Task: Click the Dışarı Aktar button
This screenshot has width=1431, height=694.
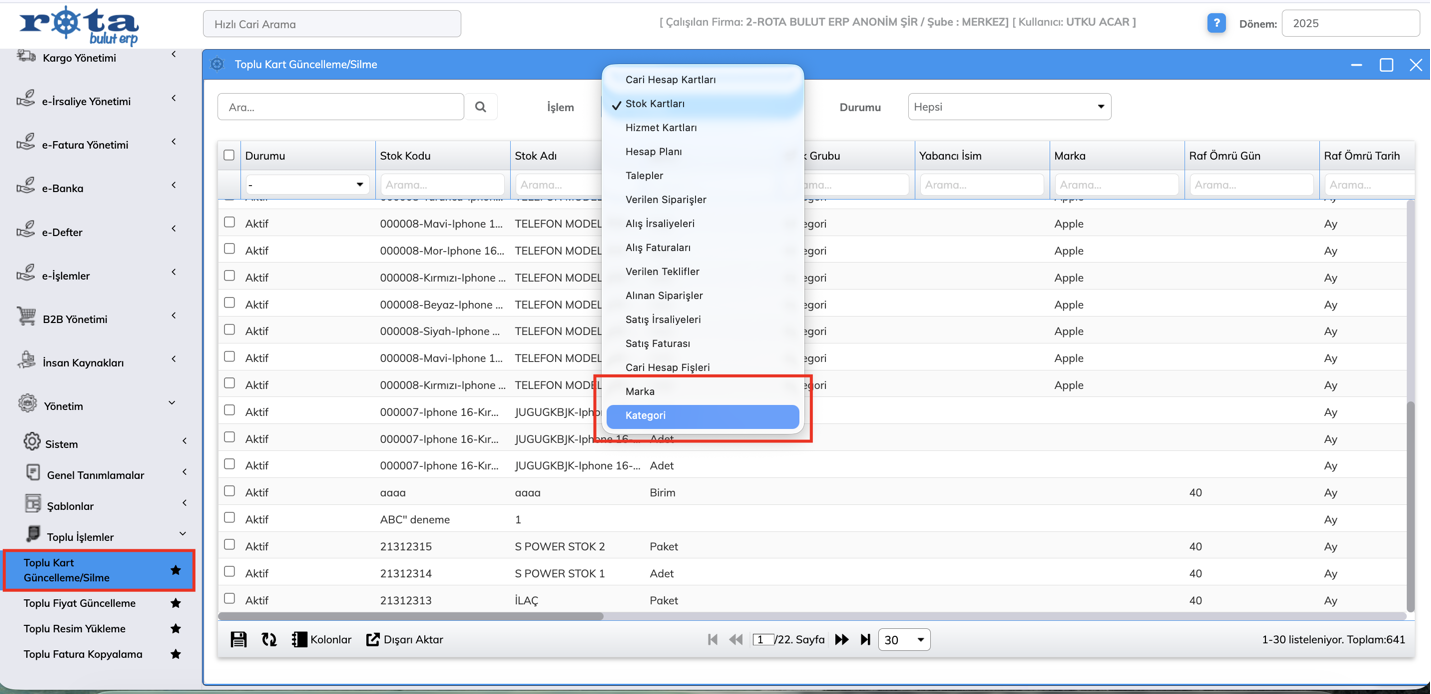Action: (x=404, y=640)
